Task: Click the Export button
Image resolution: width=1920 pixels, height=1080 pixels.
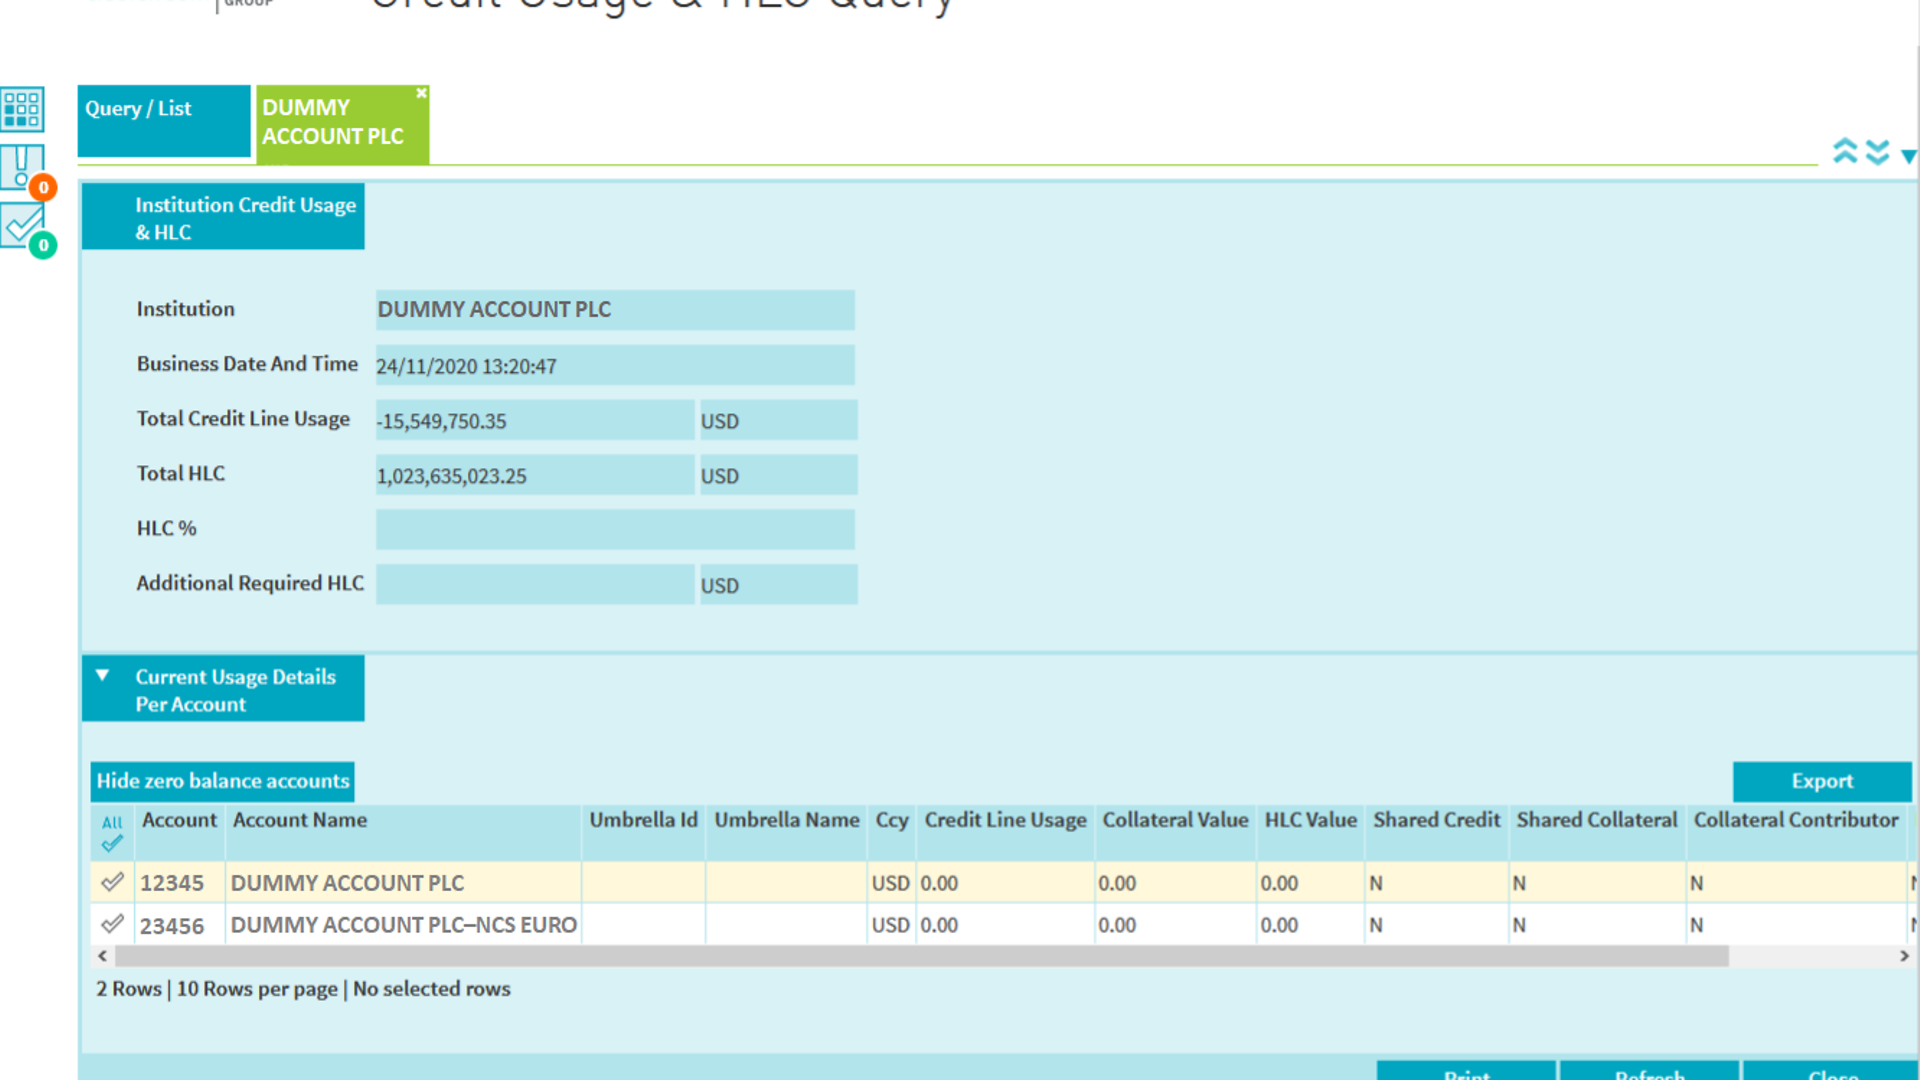Action: (1821, 781)
